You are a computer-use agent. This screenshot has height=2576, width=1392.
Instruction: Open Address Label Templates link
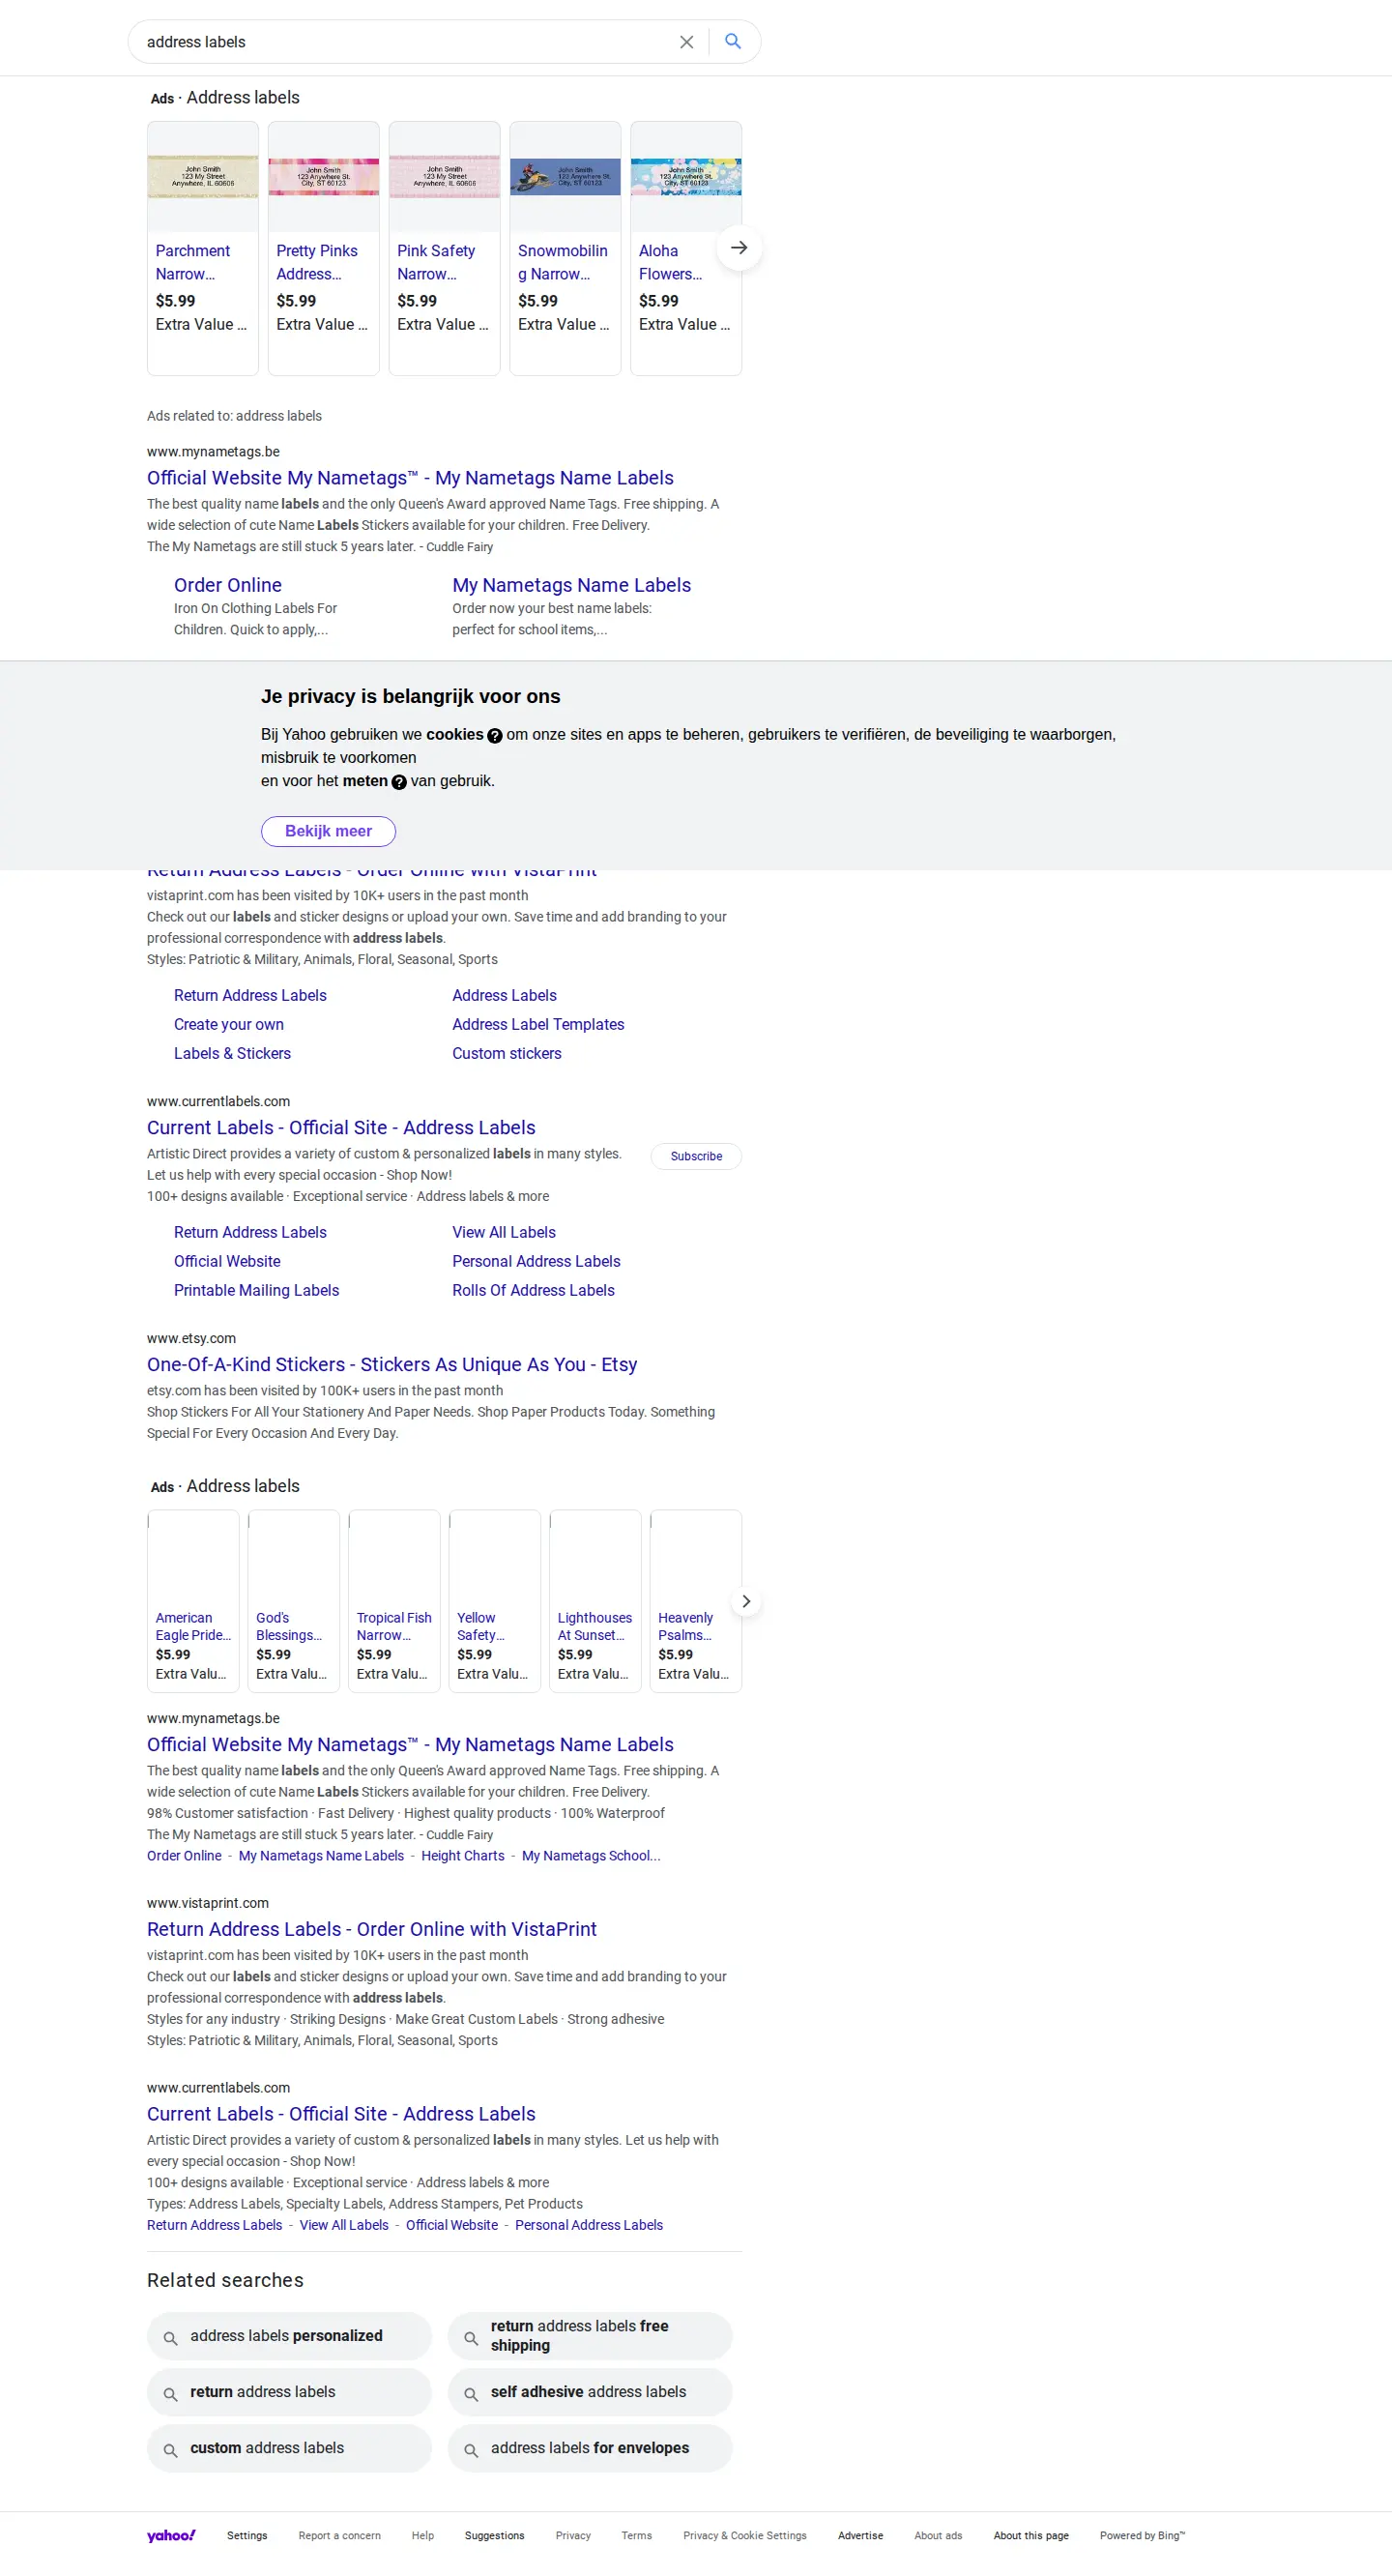[538, 1024]
